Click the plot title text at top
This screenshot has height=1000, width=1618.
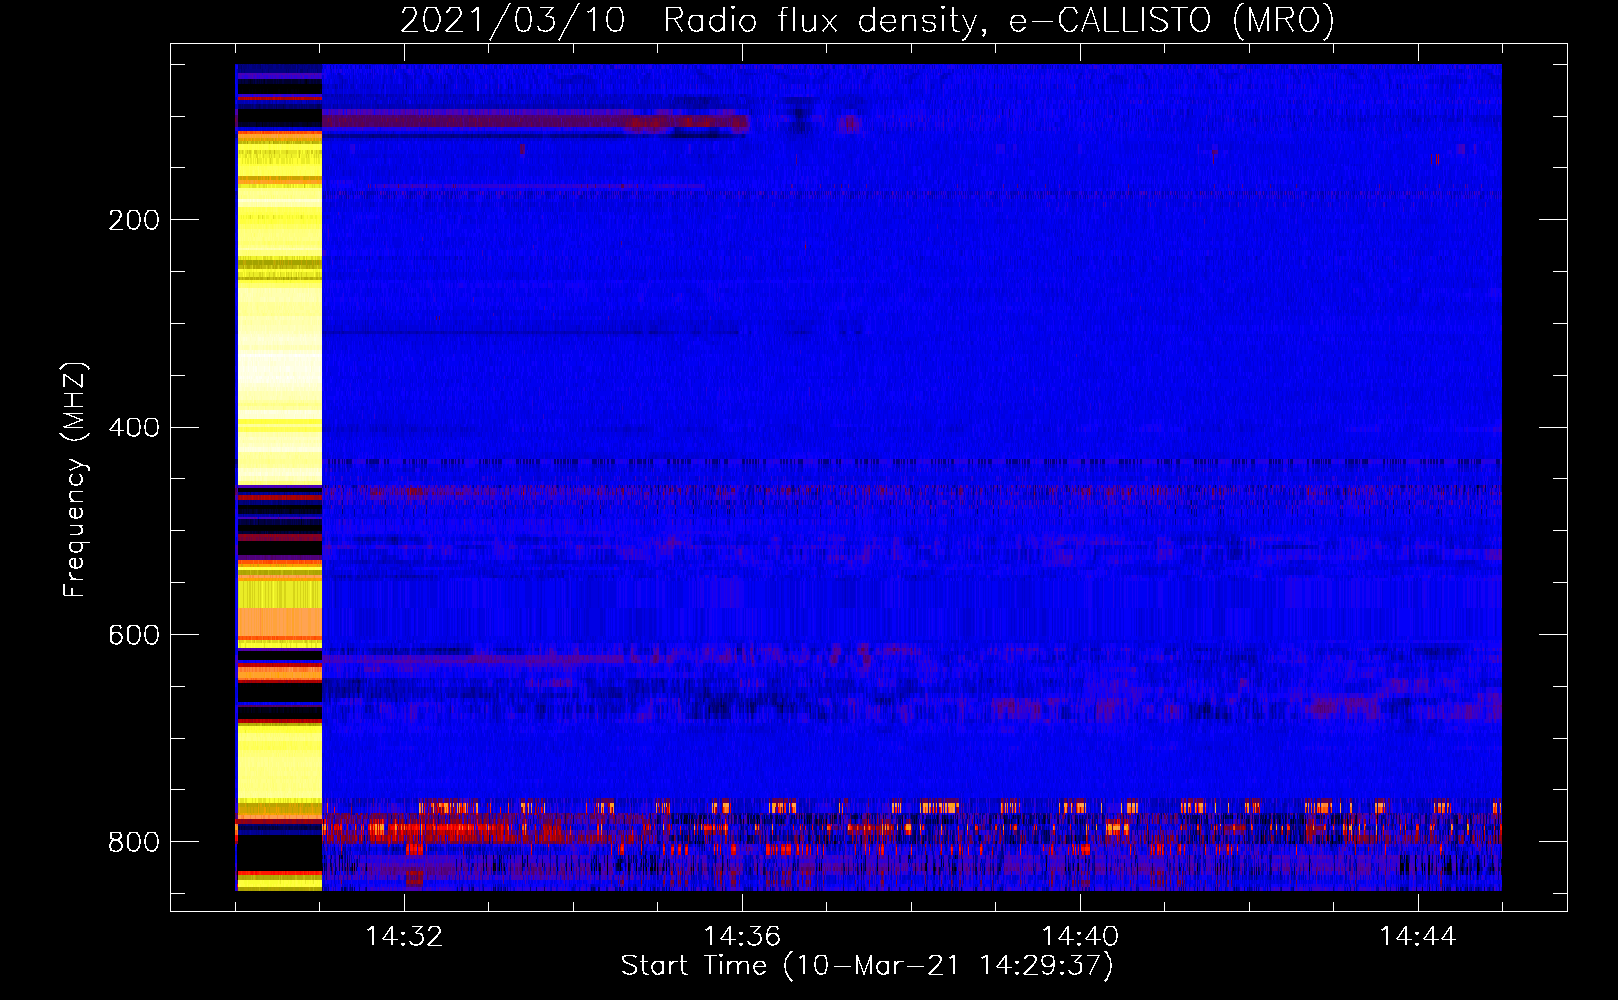click(x=867, y=21)
